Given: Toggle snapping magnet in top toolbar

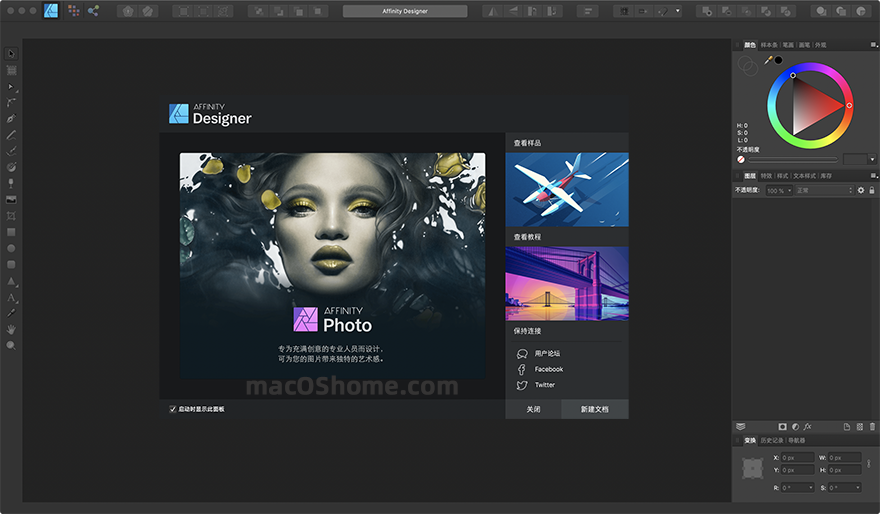Looking at the screenshot, I should (663, 11).
